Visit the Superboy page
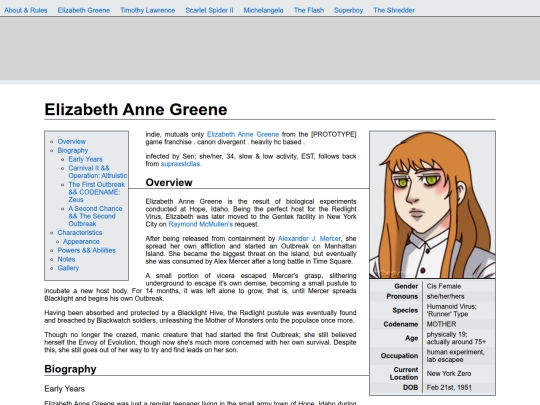The image size is (540, 405). 349,10
